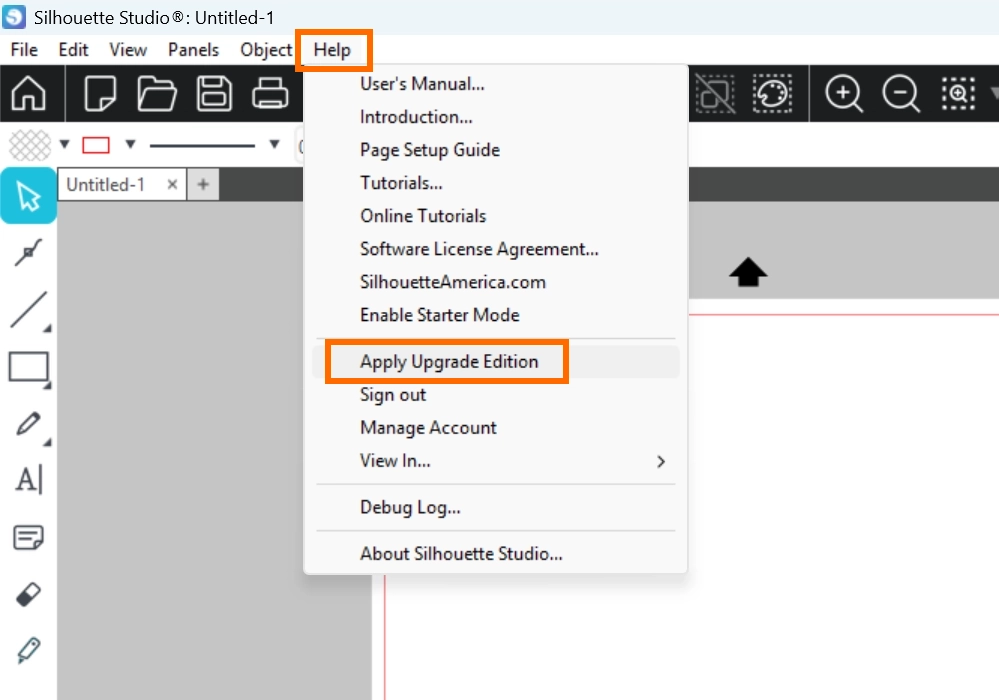Save the document with the floppy disk icon
Screen dimensions: 999x700
pos(214,94)
